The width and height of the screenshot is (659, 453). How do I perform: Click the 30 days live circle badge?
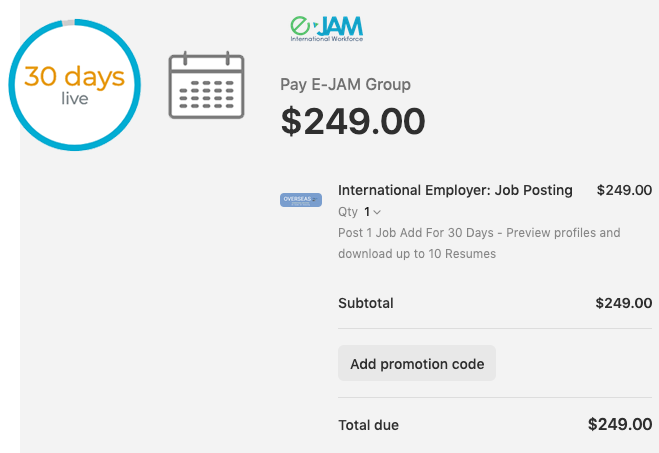[x=74, y=84]
